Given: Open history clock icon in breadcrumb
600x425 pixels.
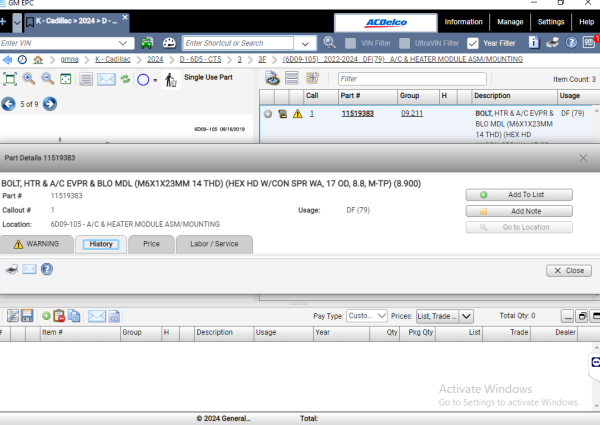Looking at the screenshot, I should [x=22, y=60].
